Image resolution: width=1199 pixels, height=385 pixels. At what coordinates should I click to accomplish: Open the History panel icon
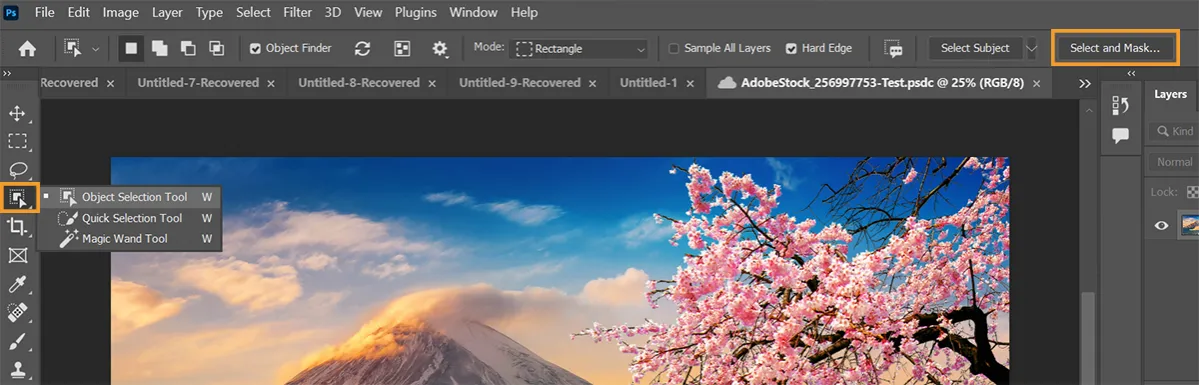tap(1120, 106)
